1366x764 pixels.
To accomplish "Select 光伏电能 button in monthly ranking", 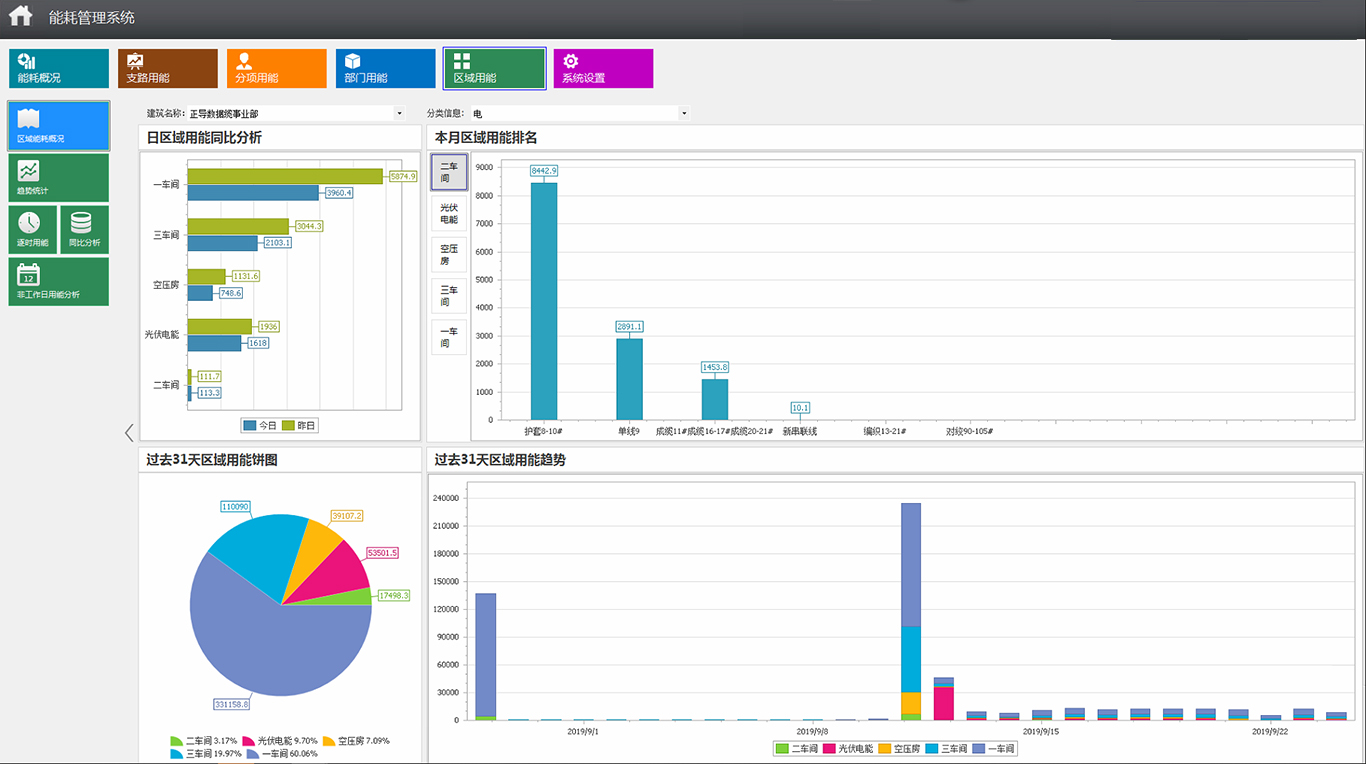I will [x=449, y=213].
